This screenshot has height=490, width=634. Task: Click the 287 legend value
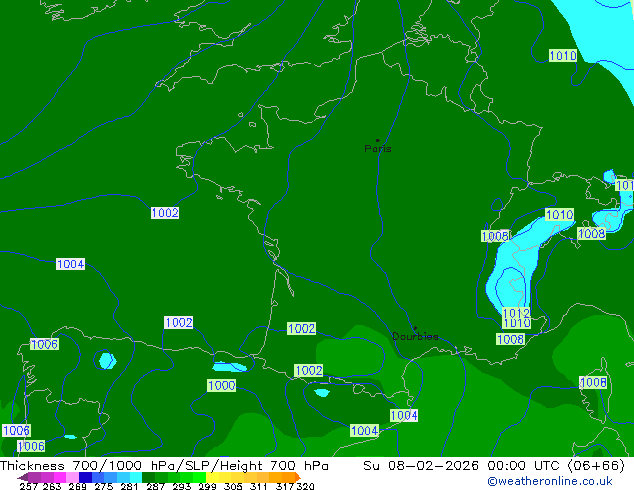point(155,486)
